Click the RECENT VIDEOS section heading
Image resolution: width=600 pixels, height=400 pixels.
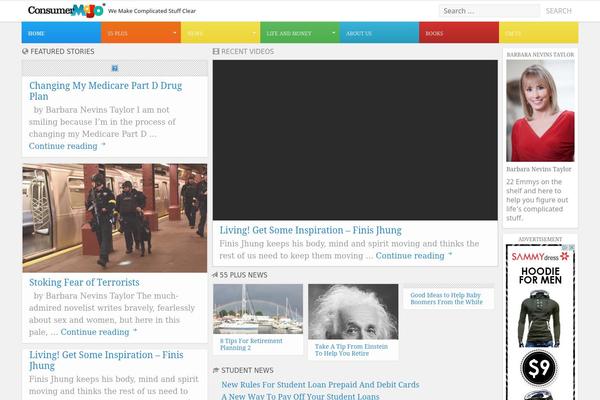tap(247, 51)
